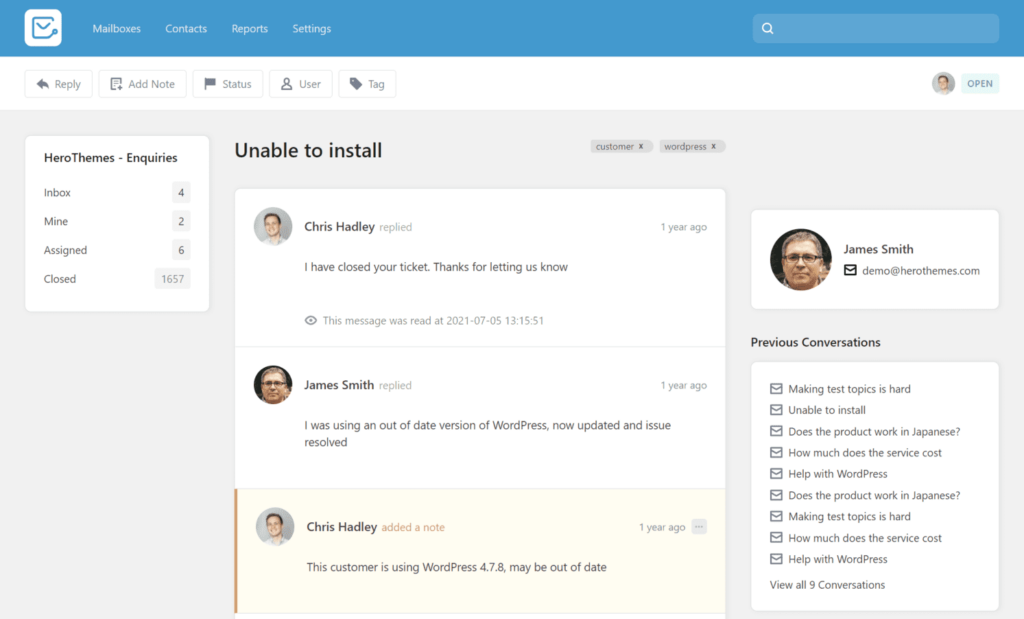1024x619 pixels.
Task: Click the Mine count badge 2
Action: pos(181,221)
